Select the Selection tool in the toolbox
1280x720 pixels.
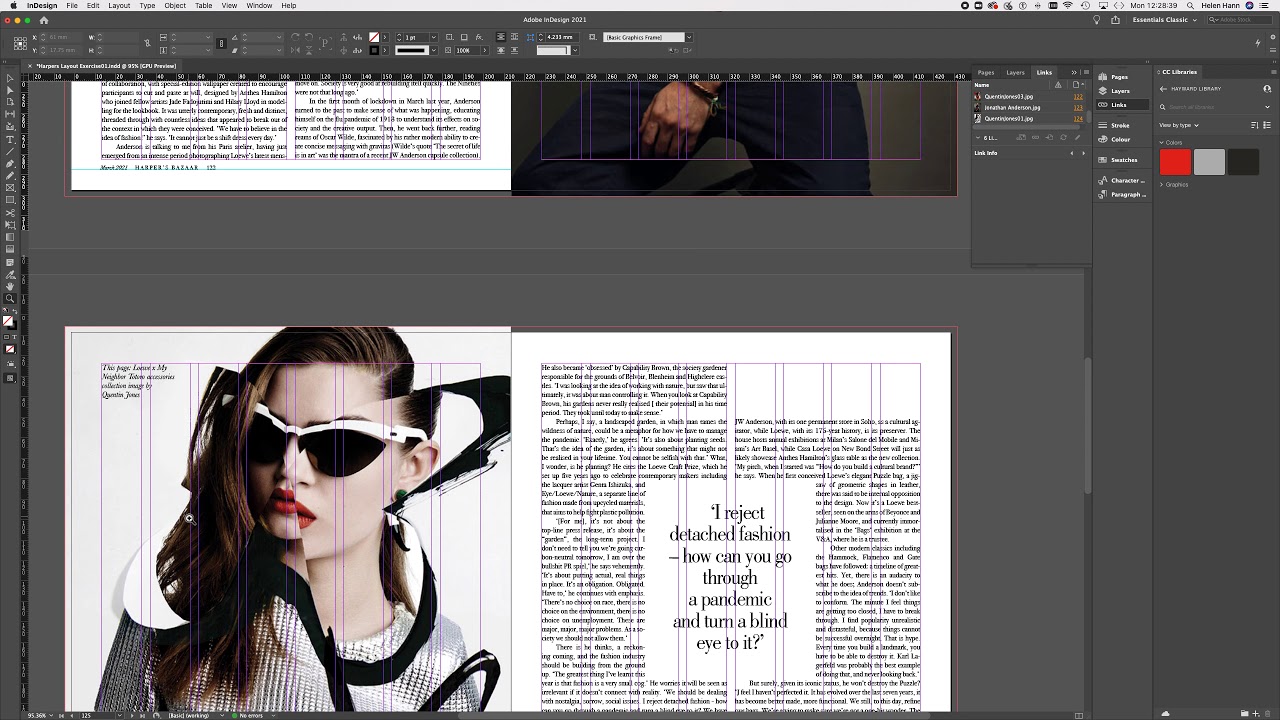[x=10, y=78]
